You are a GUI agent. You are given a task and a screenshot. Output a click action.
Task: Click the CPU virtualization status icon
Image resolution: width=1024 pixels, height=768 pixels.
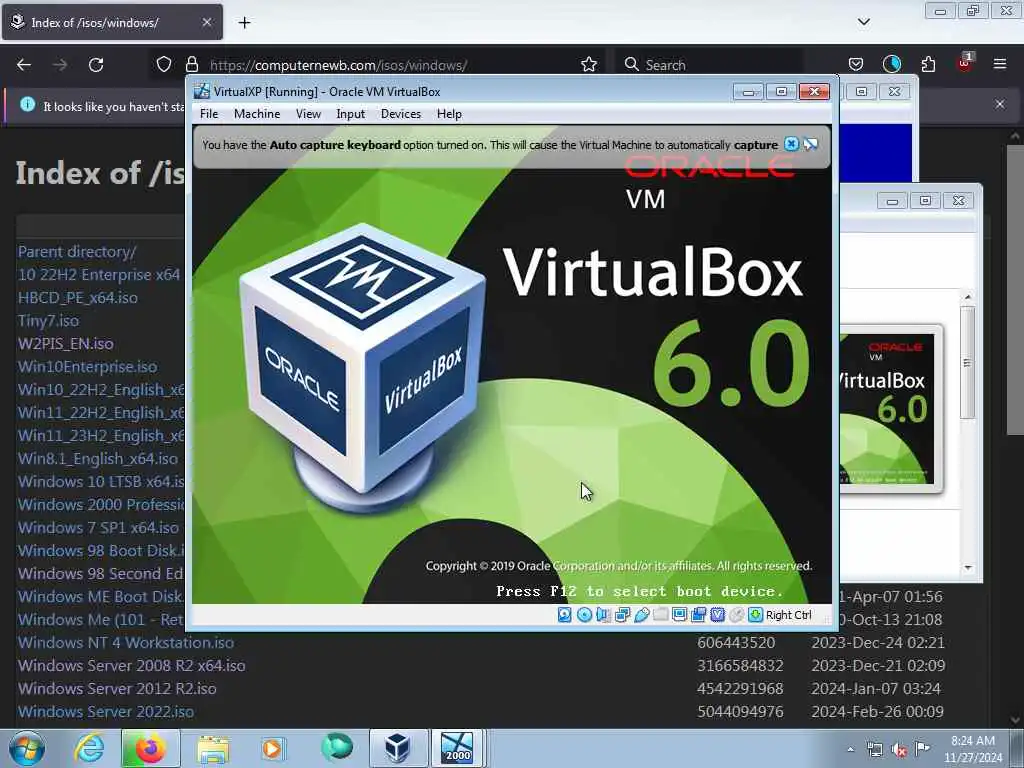(x=718, y=615)
